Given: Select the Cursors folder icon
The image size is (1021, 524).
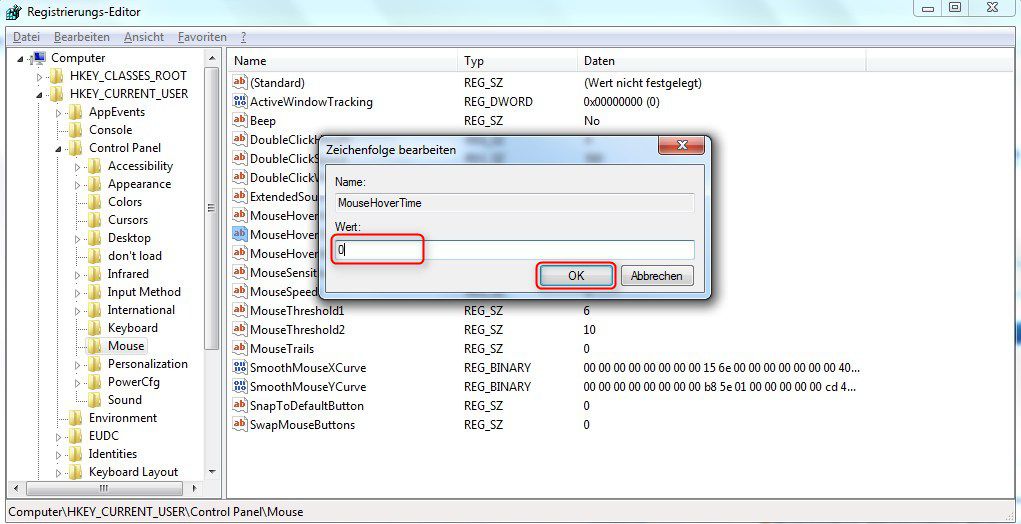Looking at the screenshot, I should click(94, 220).
